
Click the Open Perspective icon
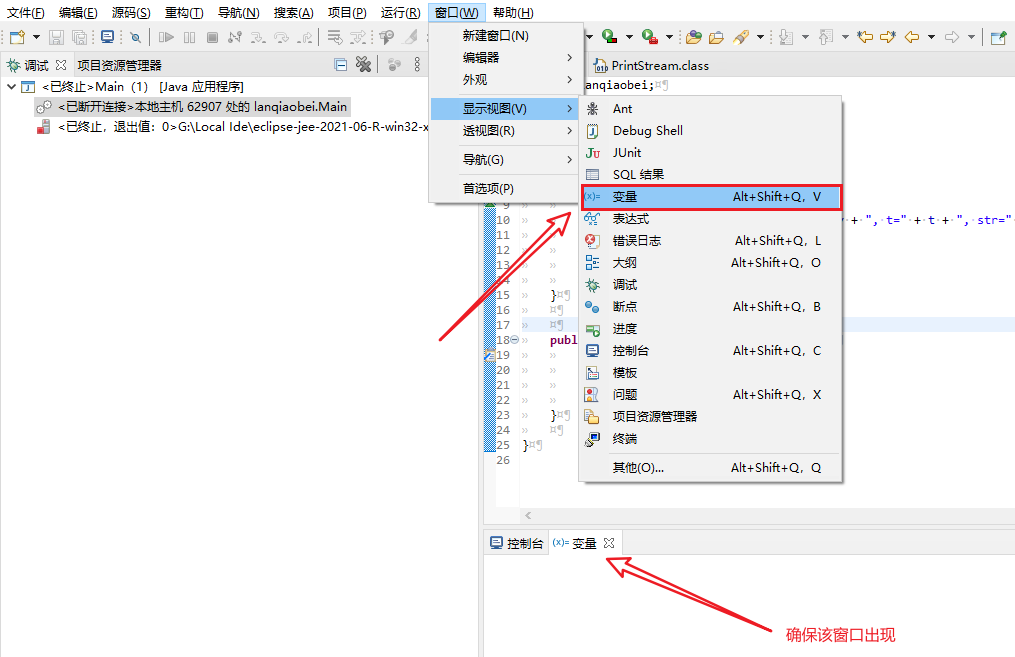point(998,37)
